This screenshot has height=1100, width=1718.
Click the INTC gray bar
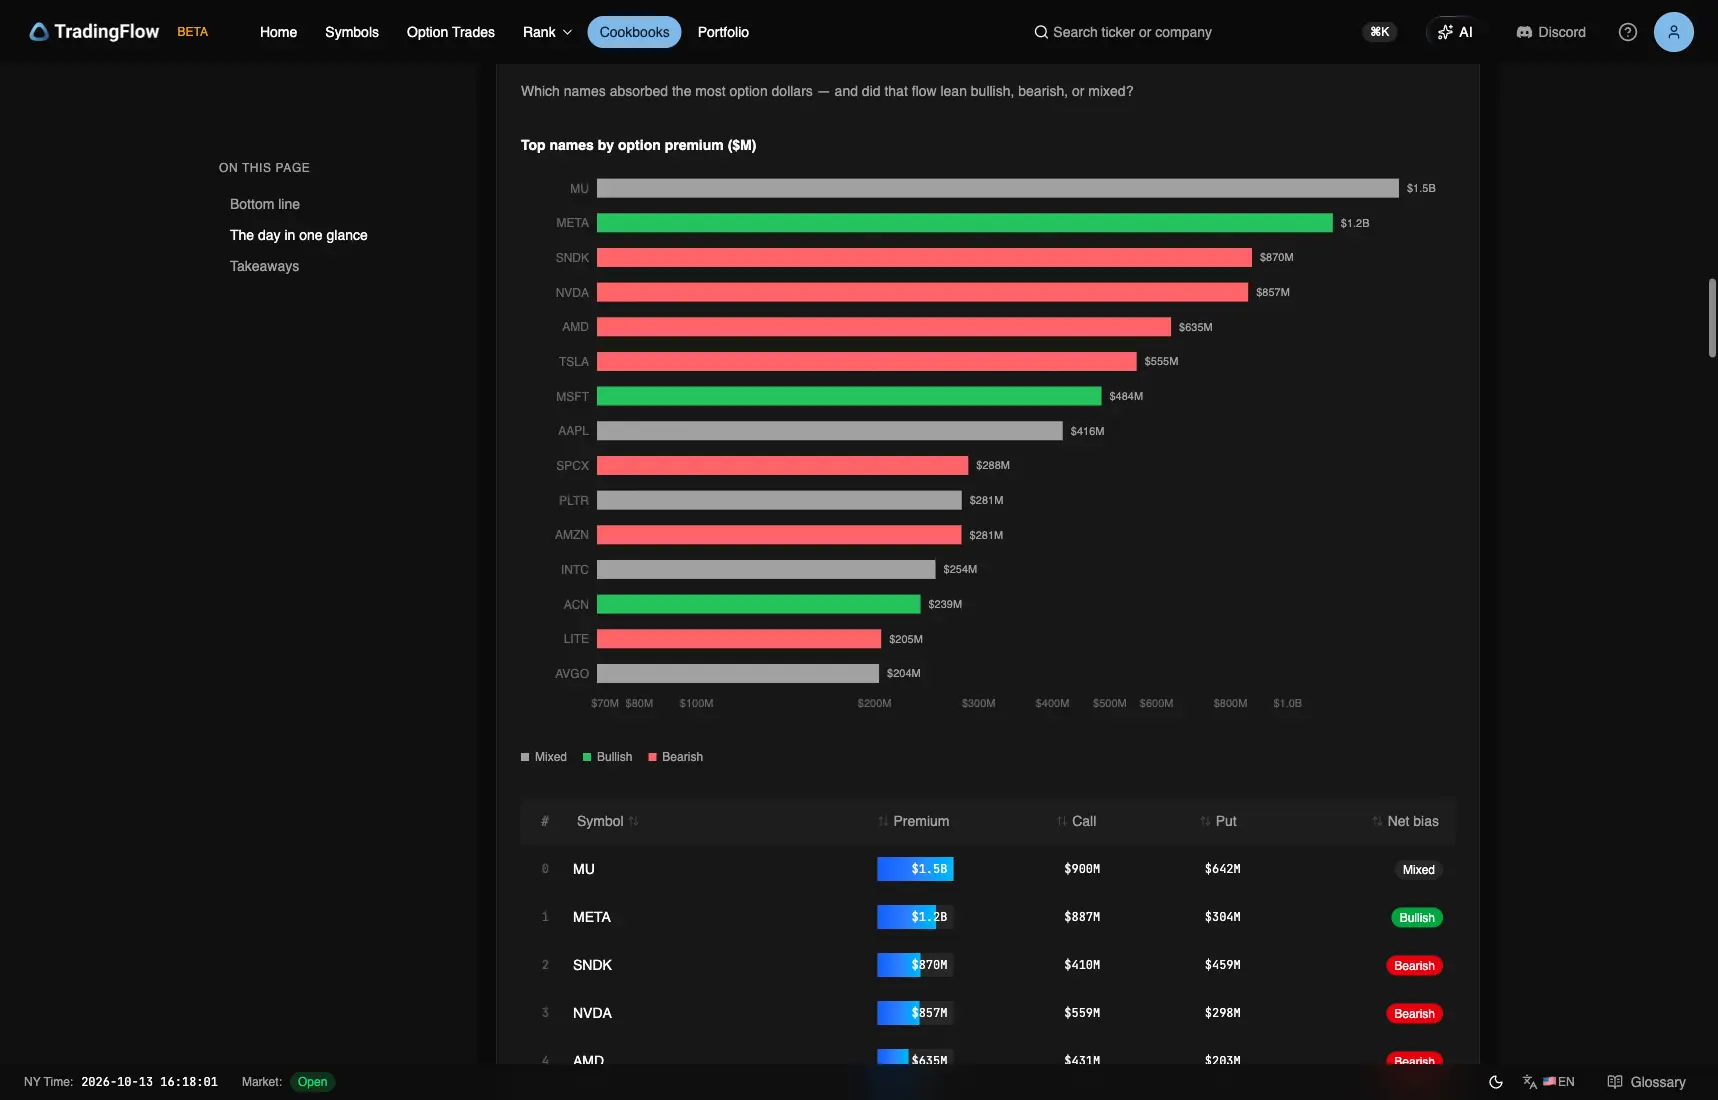(x=766, y=569)
